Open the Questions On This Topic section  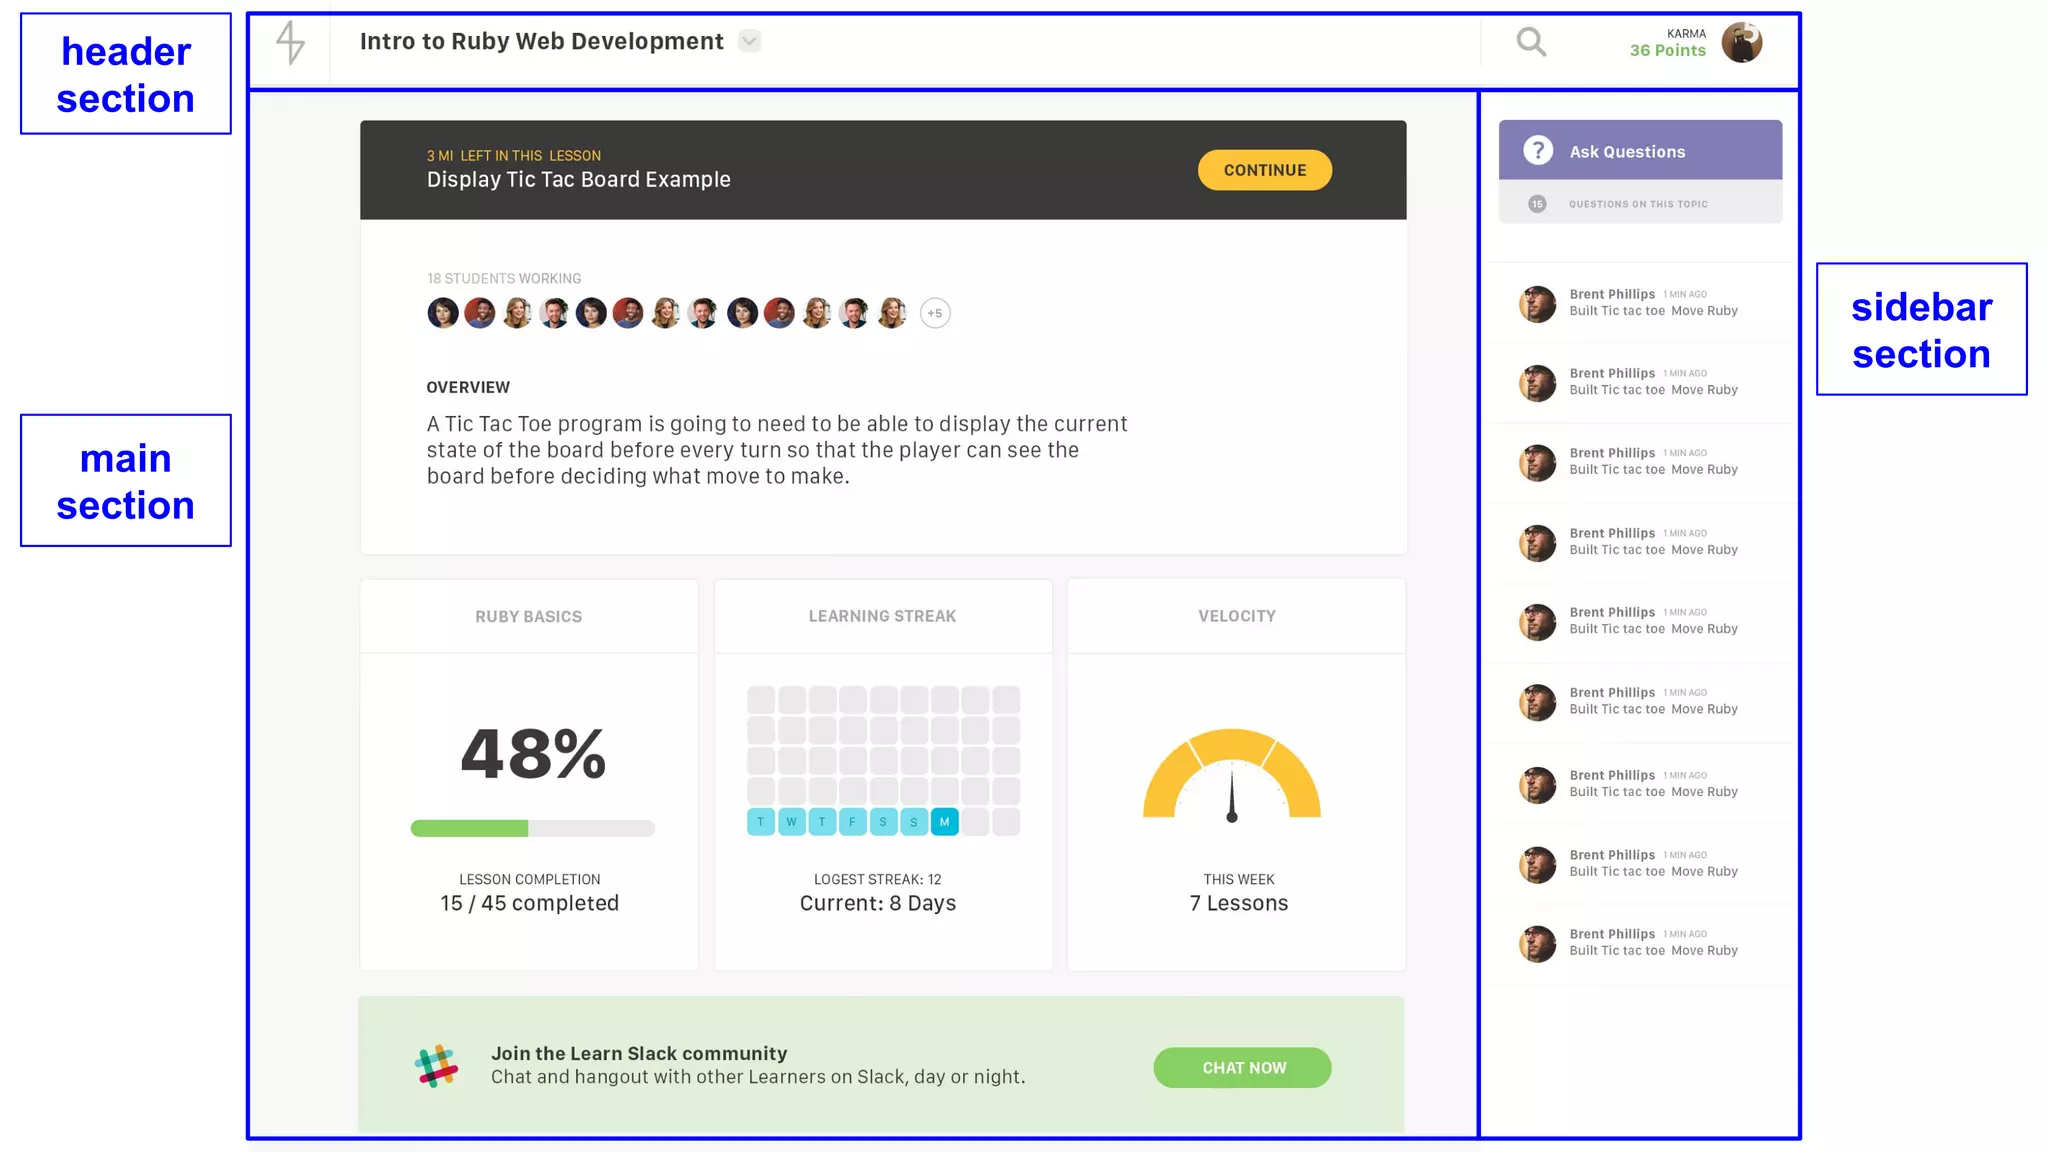pos(1638,204)
